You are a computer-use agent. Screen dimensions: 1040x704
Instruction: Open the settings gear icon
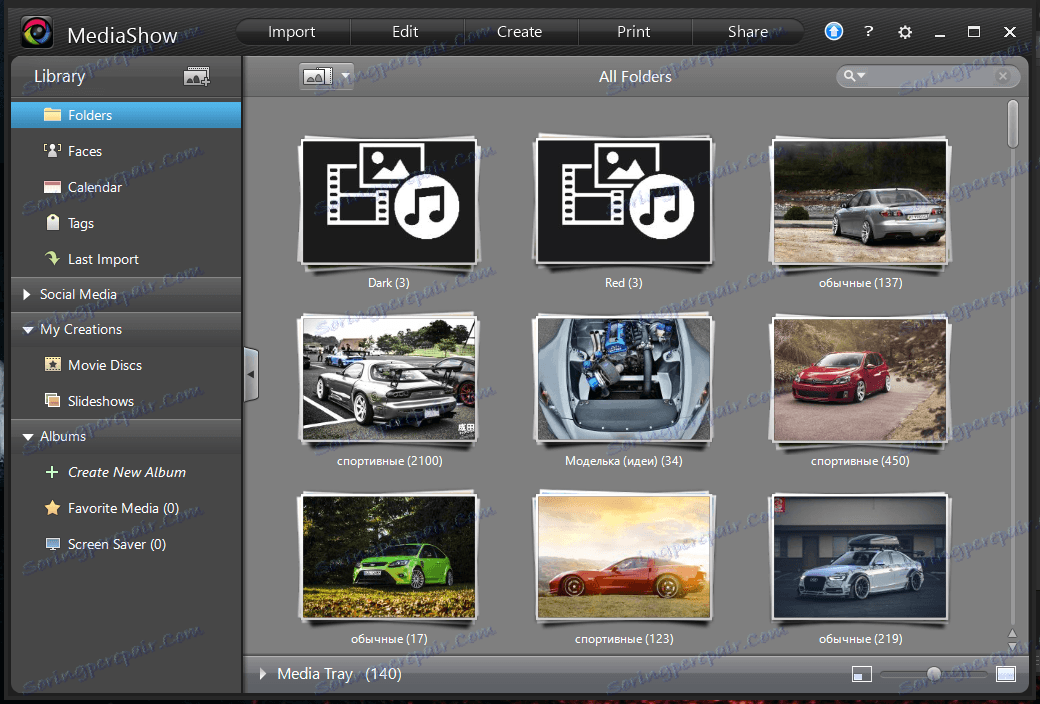[905, 32]
